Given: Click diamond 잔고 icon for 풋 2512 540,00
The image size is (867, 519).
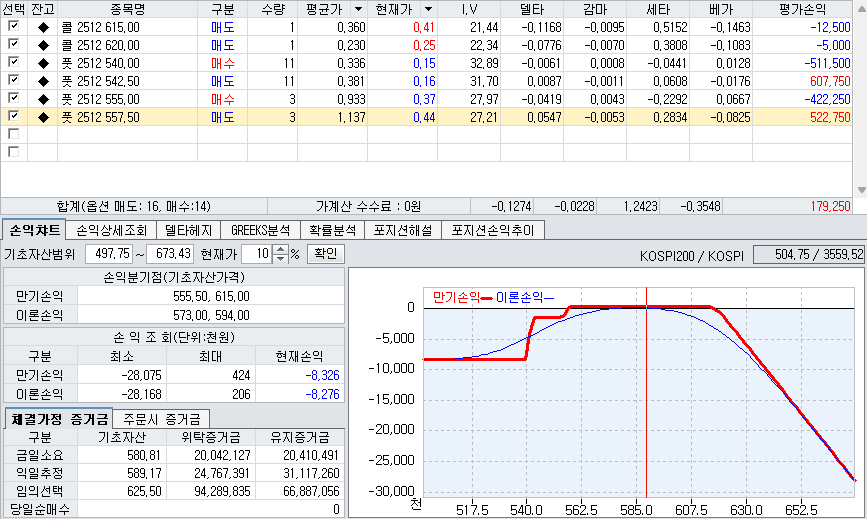Looking at the screenshot, I should tap(43, 63).
